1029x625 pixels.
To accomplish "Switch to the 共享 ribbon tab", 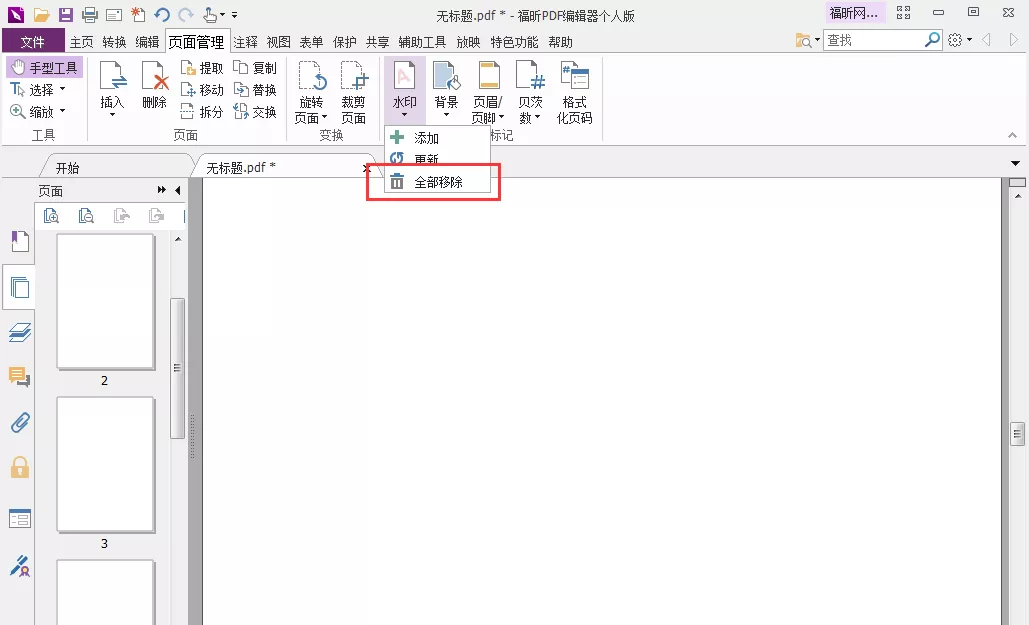I will 377,42.
